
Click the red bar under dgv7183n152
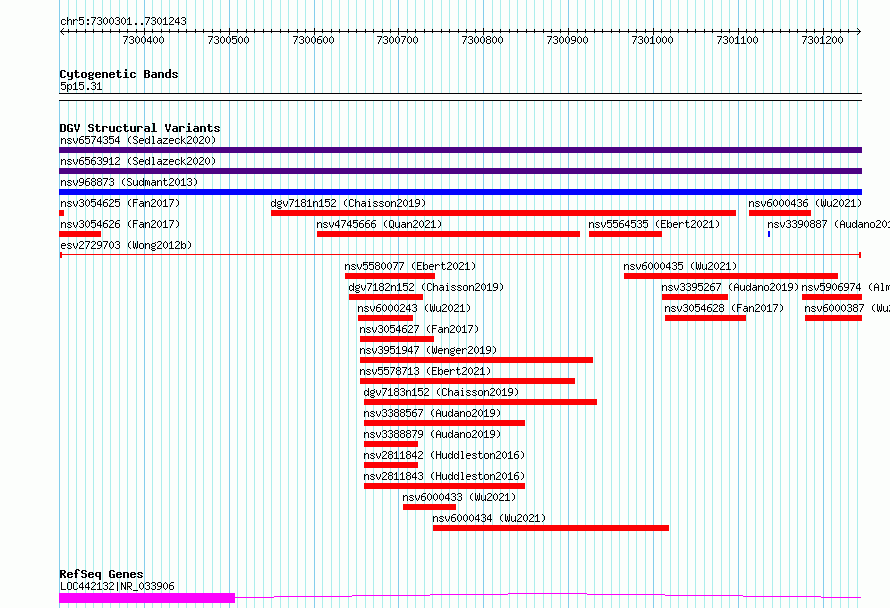tap(480, 402)
